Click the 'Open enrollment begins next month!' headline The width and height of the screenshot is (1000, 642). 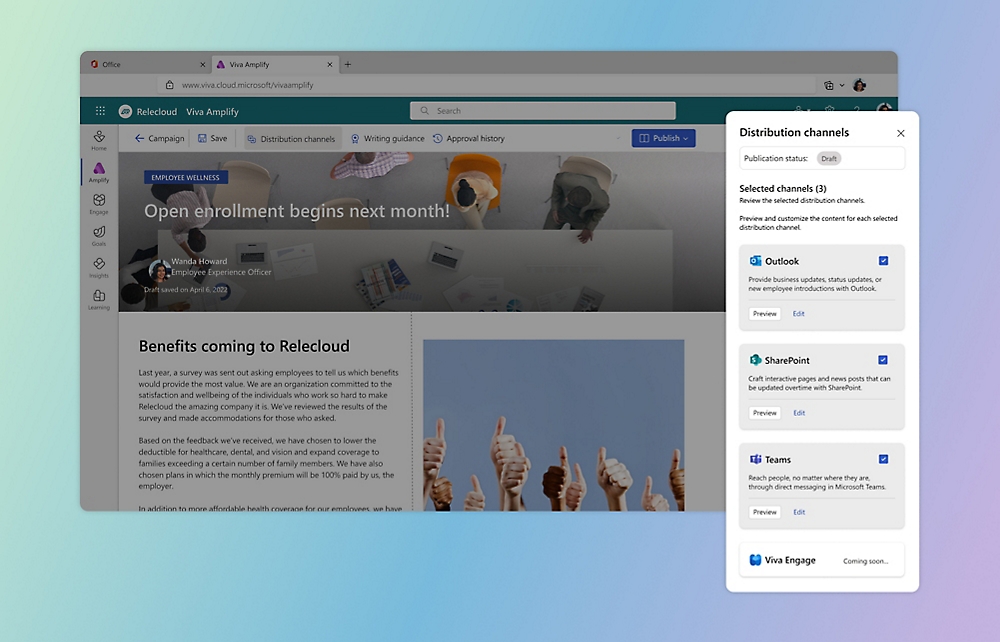297,211
